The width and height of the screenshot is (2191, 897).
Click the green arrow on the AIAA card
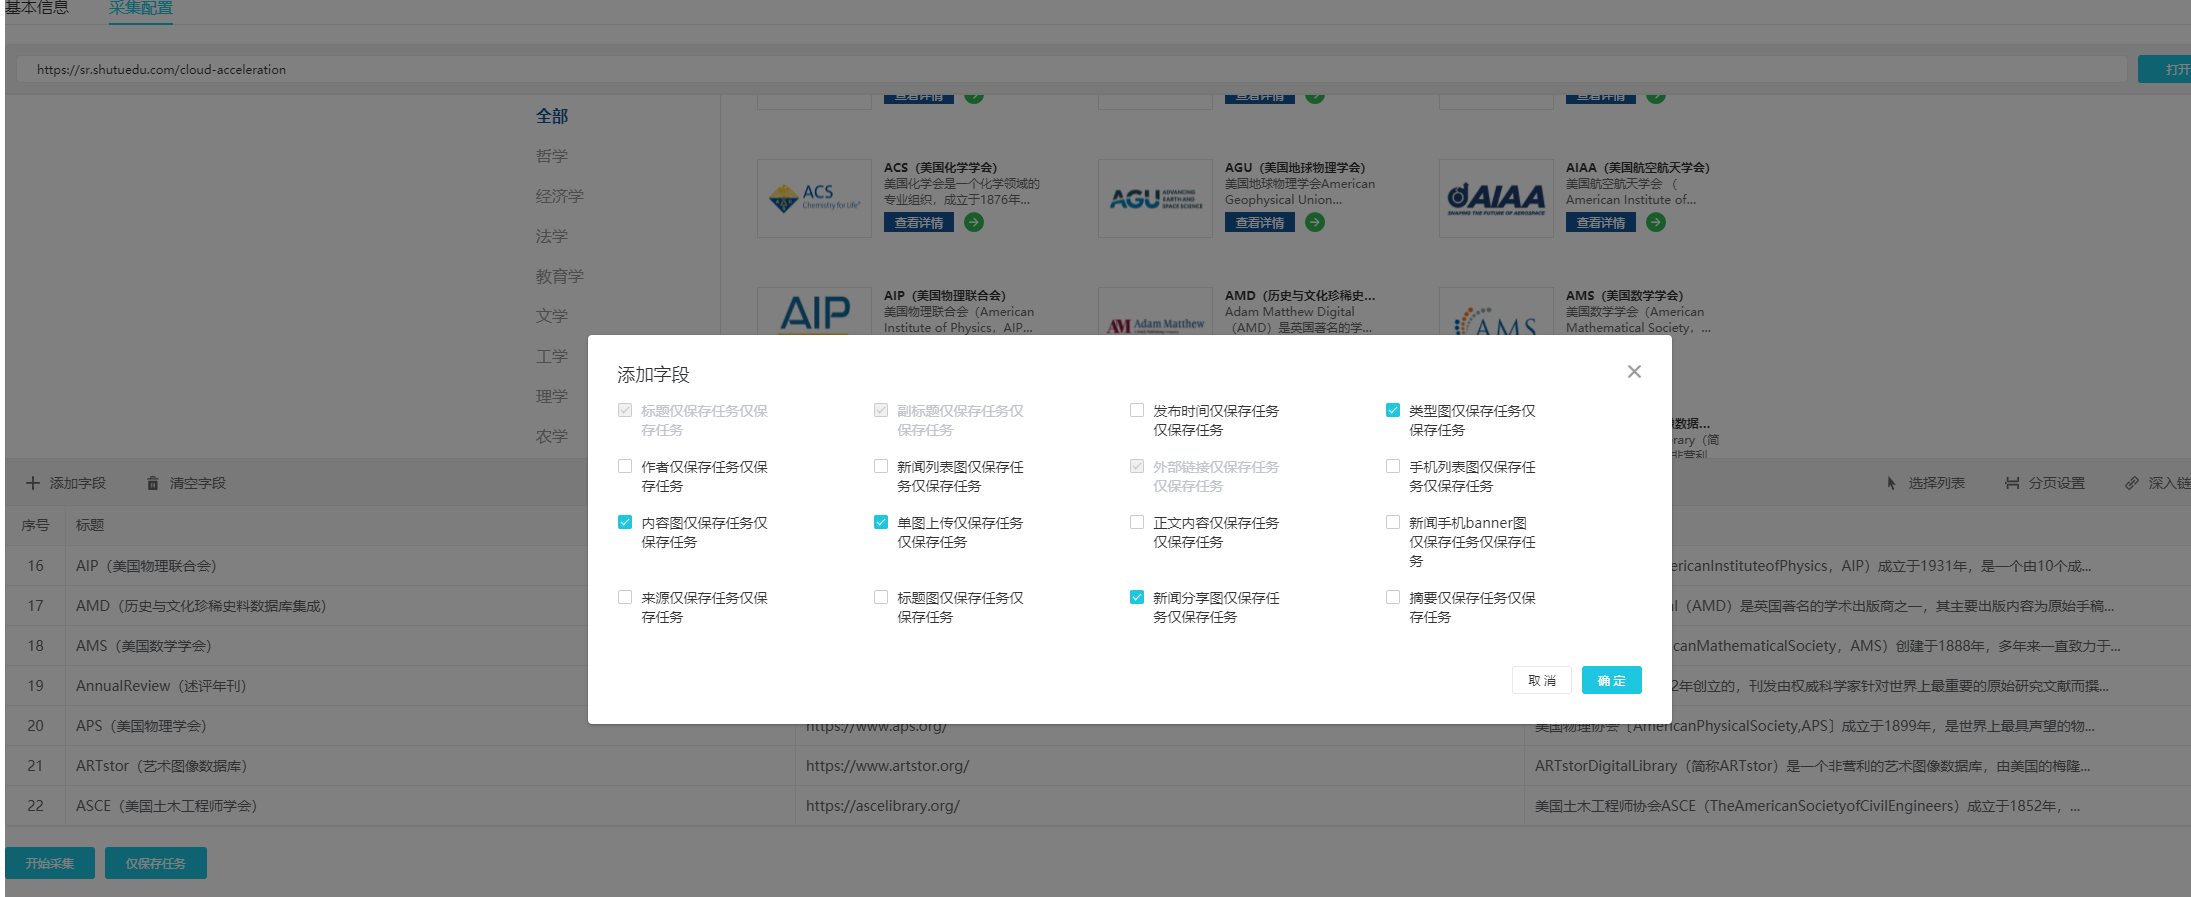tap(1656, 222)
